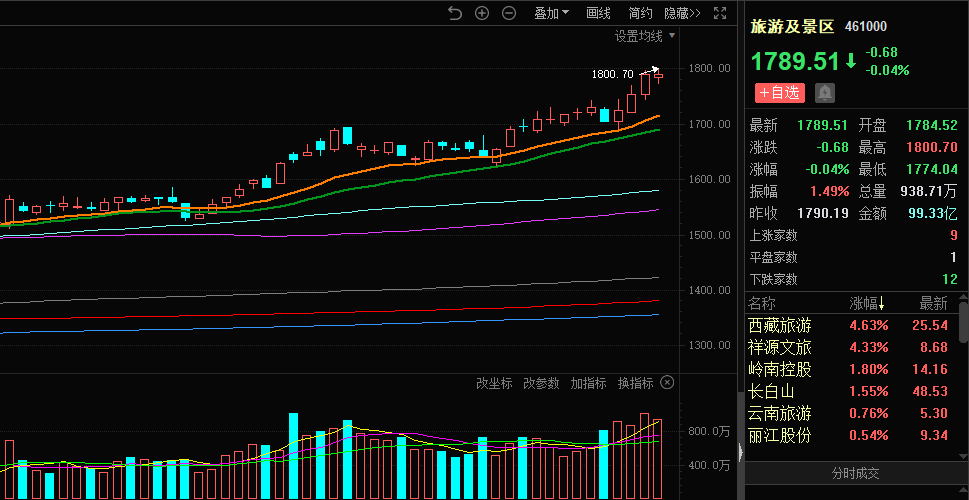This screenshot has width=969, height=500.
Task: Click 加指标 to add an indicator
Action: pos(588,383)
